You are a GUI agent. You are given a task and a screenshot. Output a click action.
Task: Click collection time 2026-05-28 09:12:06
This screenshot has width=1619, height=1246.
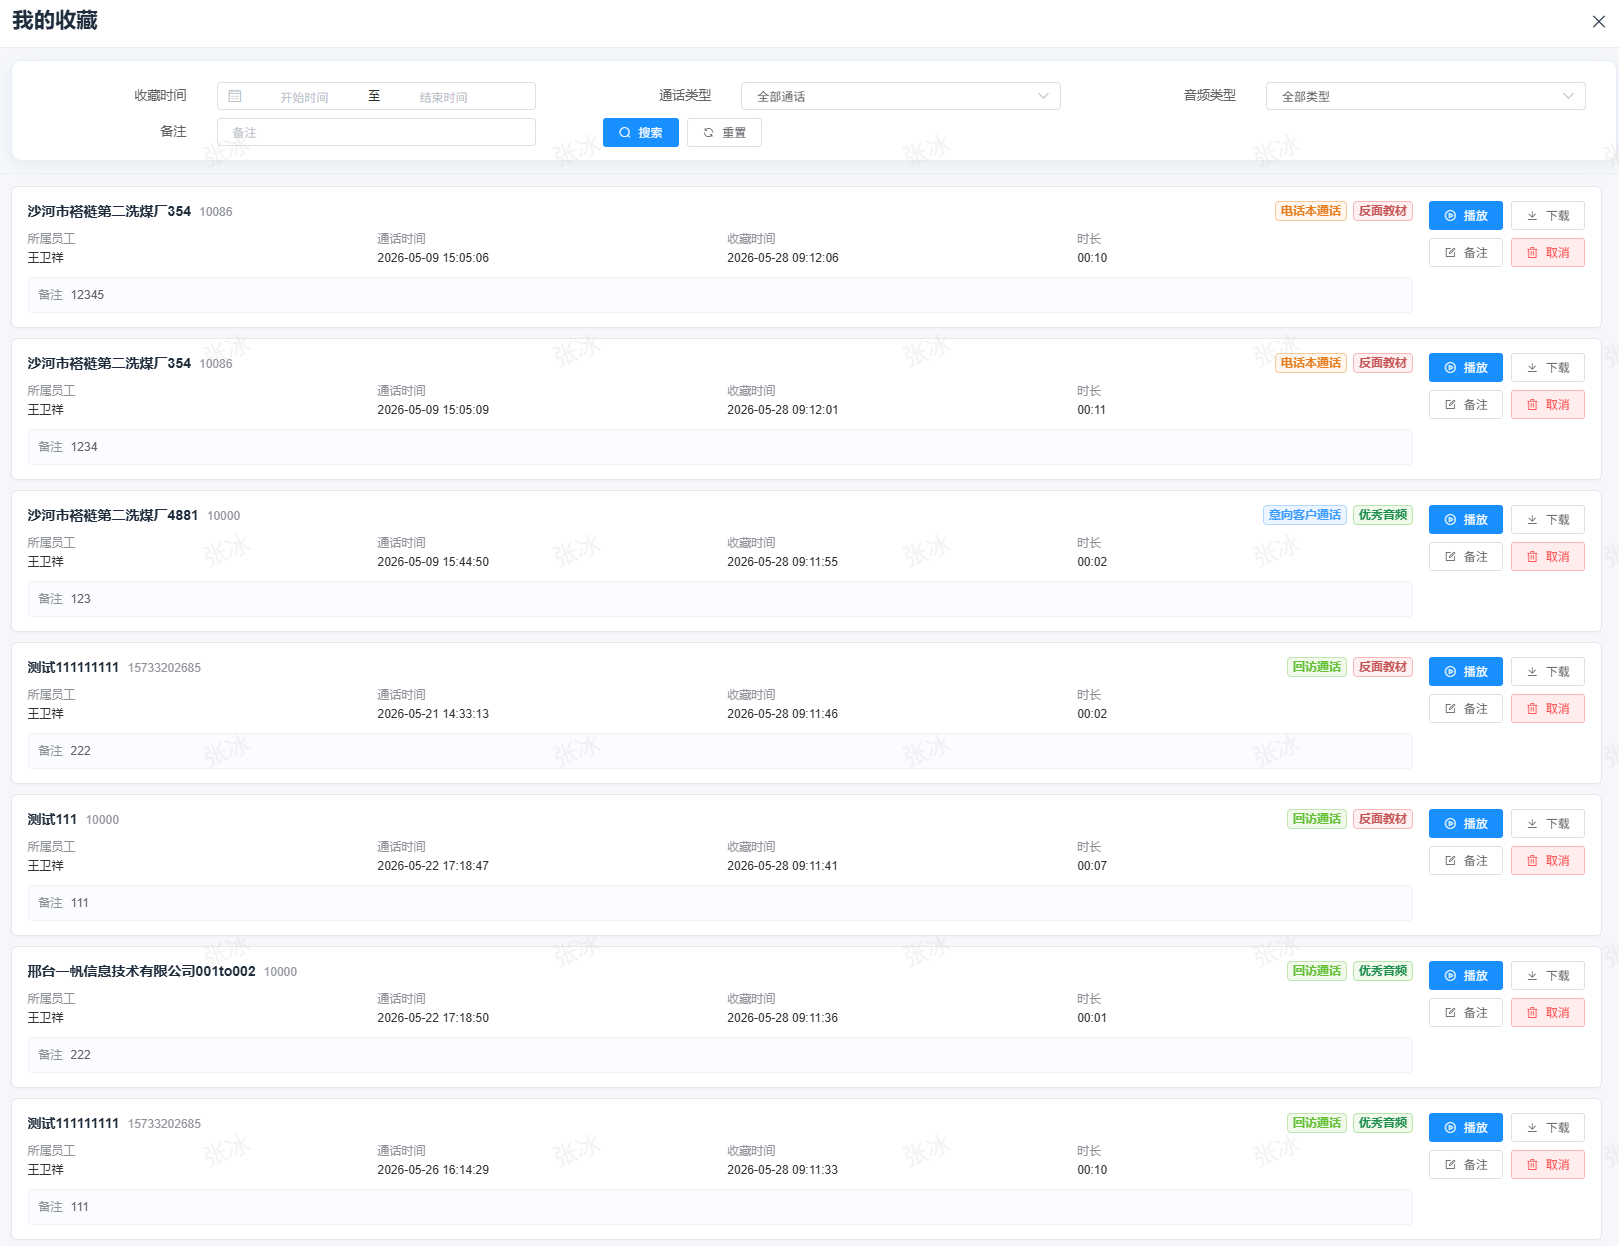click(783, 258)
